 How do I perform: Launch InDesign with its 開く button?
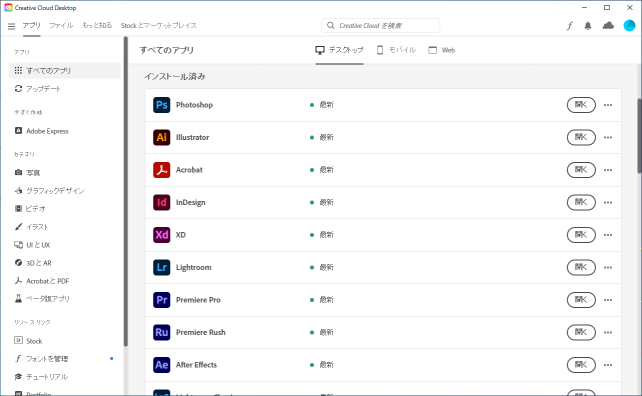[581, 202]
